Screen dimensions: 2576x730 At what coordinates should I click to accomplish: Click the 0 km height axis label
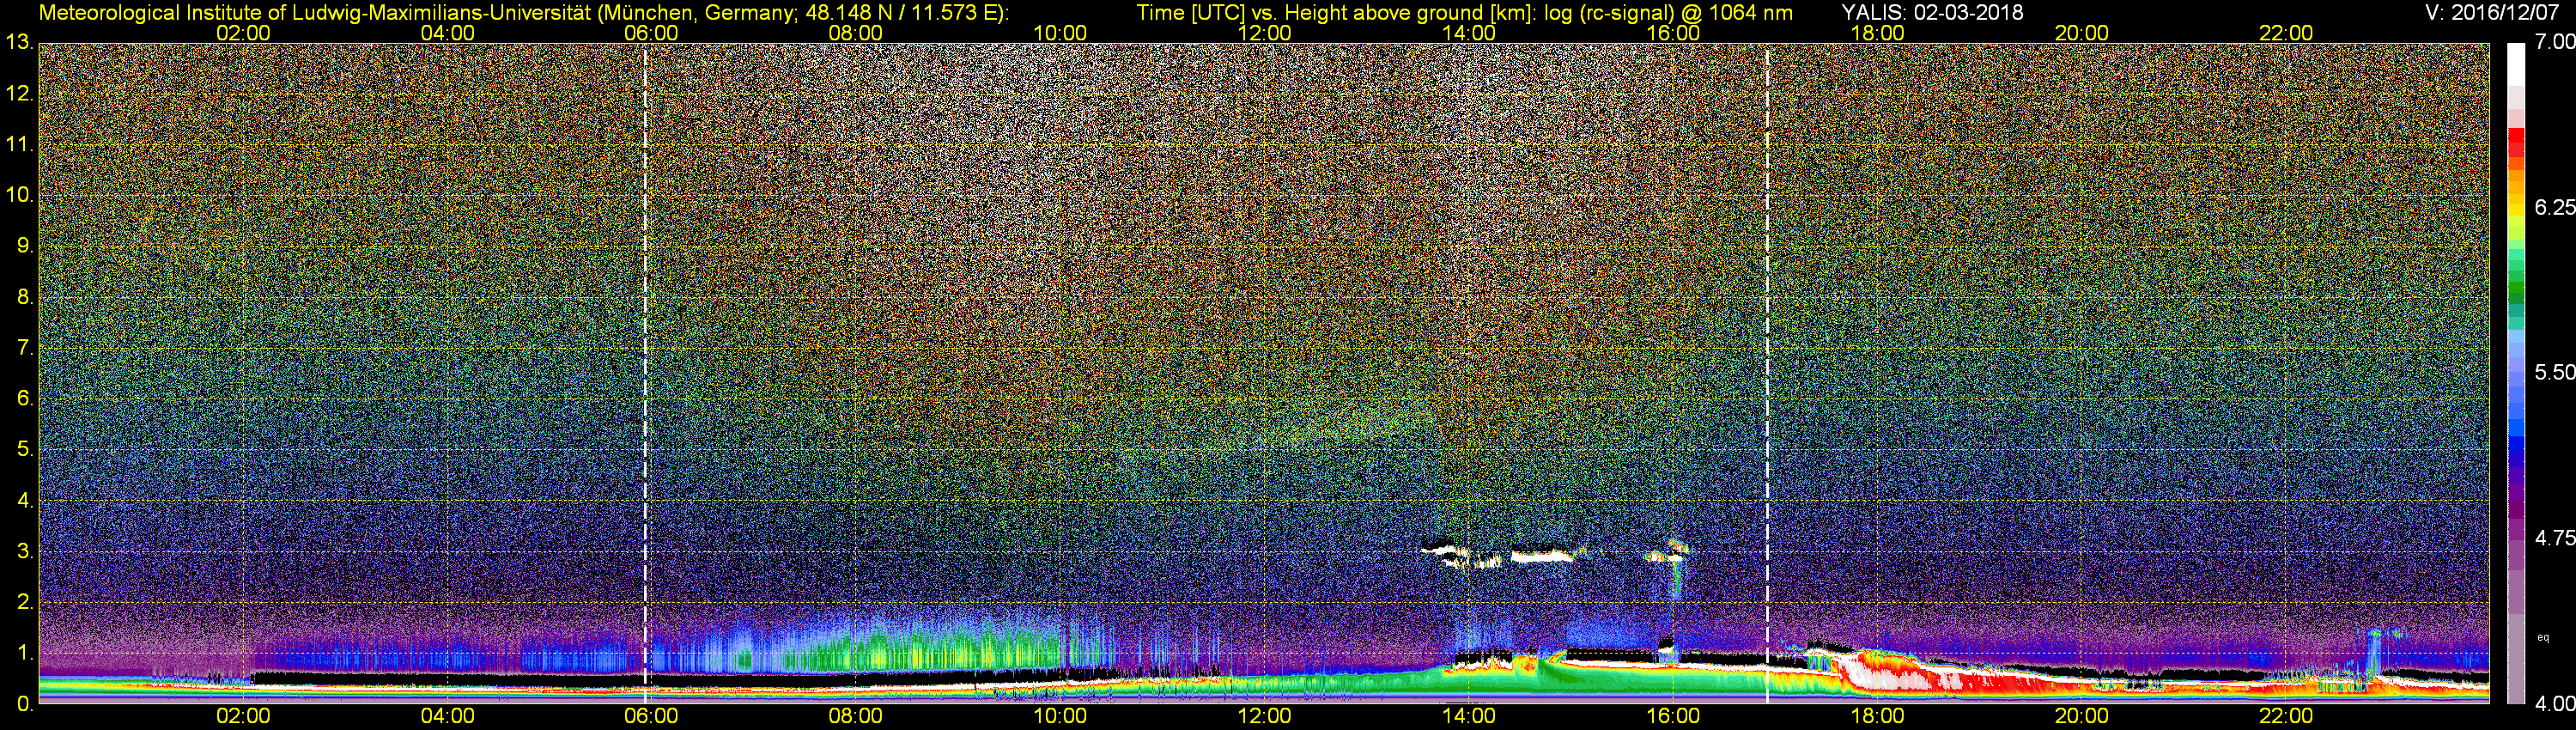25,704
